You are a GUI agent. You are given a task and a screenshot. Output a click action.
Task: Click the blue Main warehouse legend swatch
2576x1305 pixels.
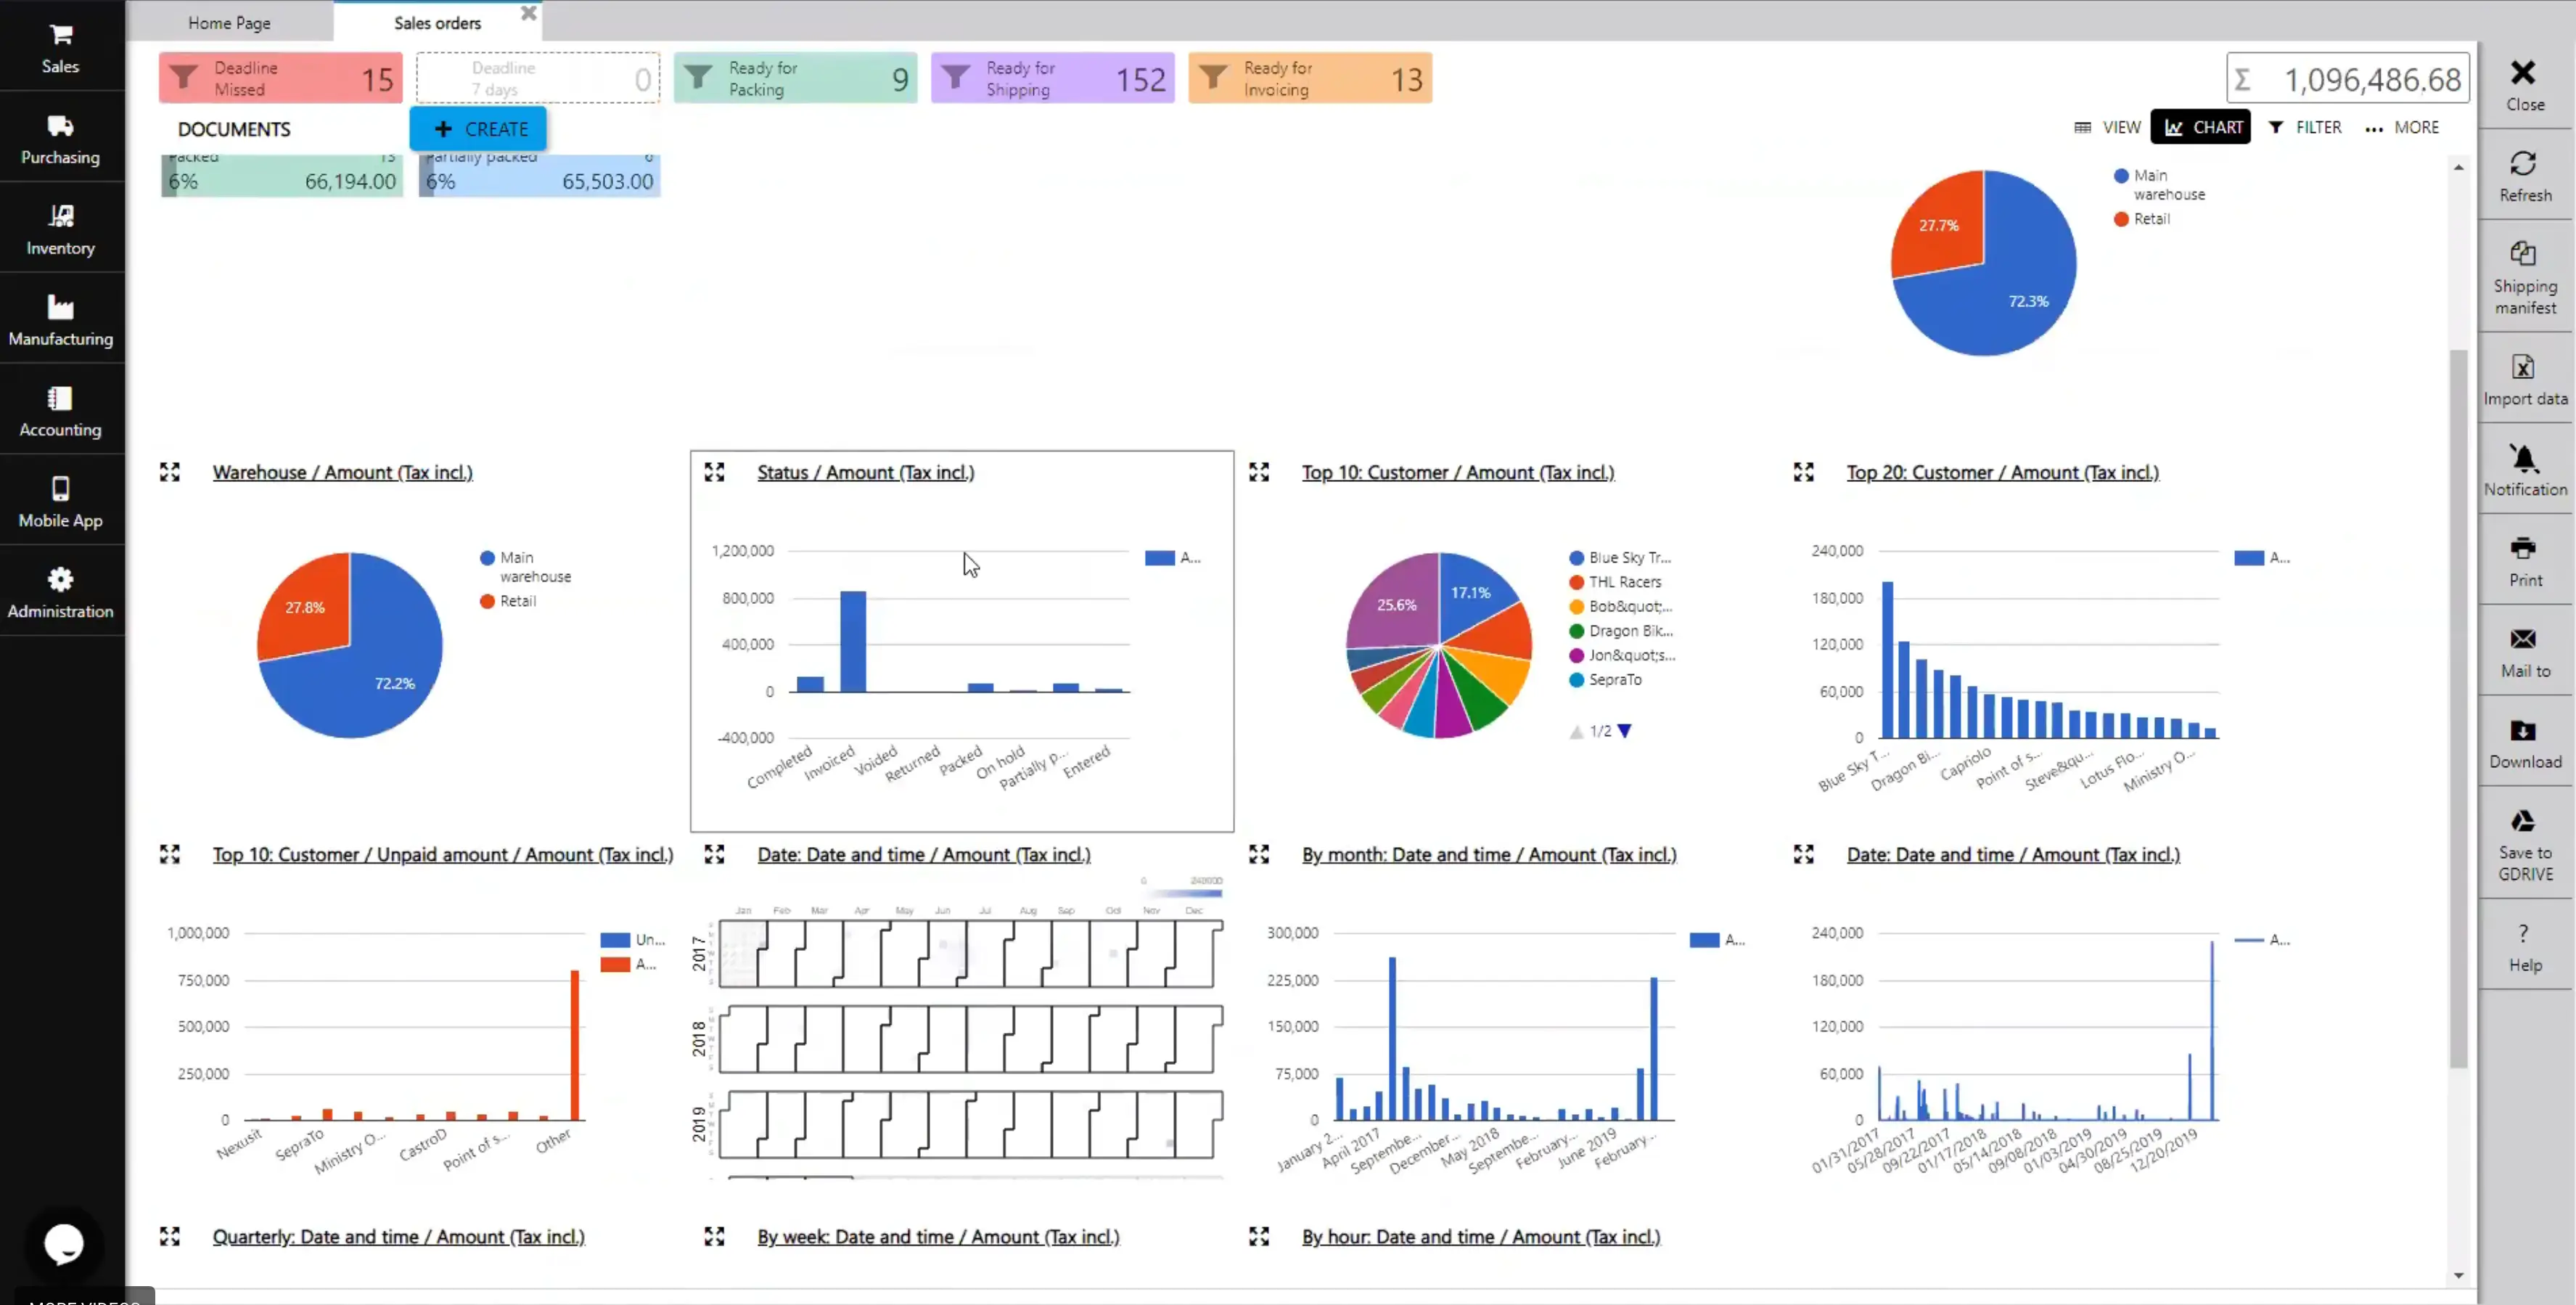[x=487, y=558]
